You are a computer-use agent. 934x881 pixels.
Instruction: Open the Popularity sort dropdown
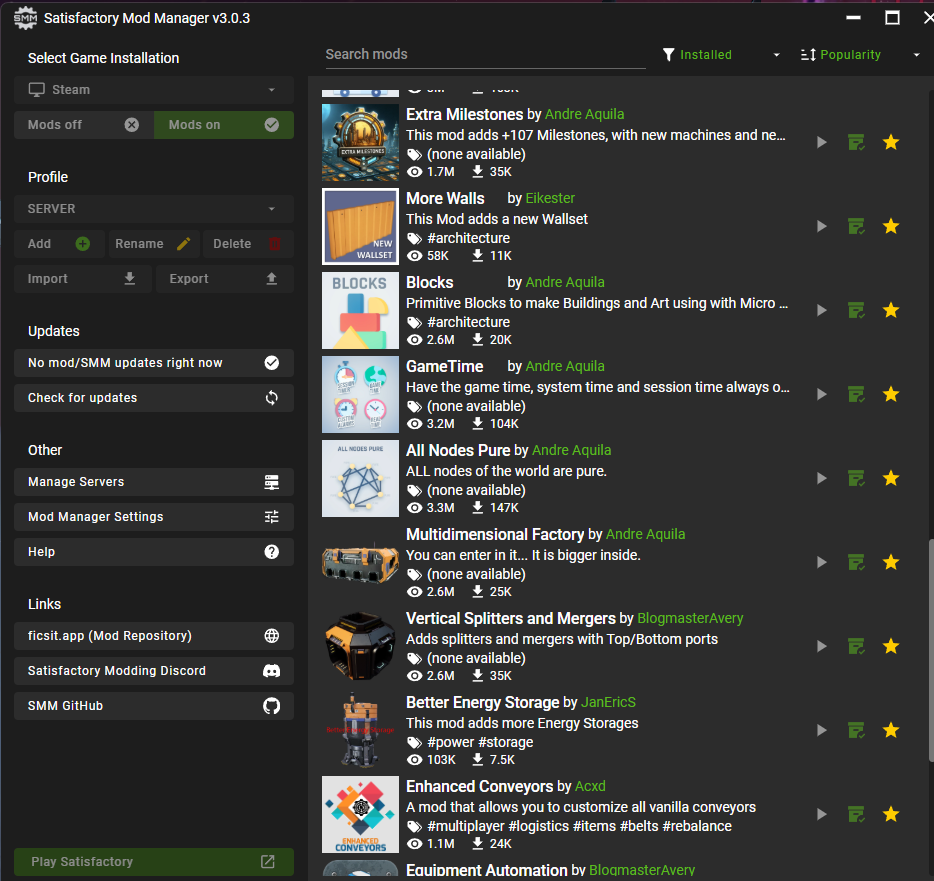point(861,55)
